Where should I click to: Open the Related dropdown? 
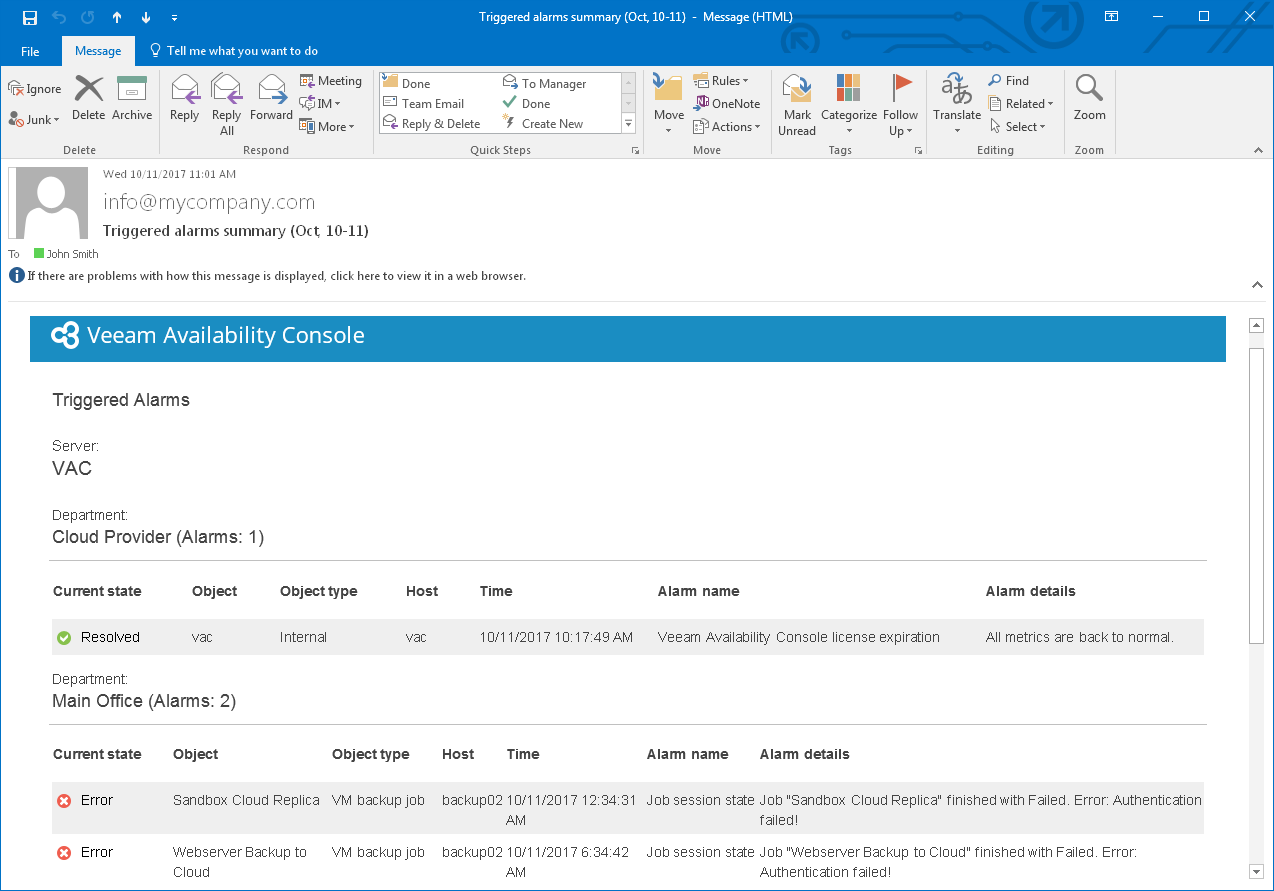click(x=1021, y=104)
